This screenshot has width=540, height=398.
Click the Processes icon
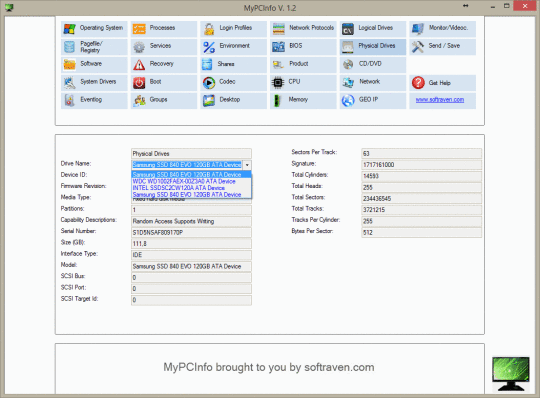(139, 29)
